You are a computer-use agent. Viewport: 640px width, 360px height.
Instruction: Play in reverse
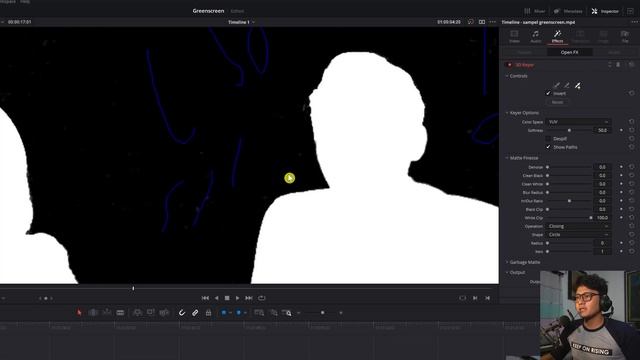(216, 298)
